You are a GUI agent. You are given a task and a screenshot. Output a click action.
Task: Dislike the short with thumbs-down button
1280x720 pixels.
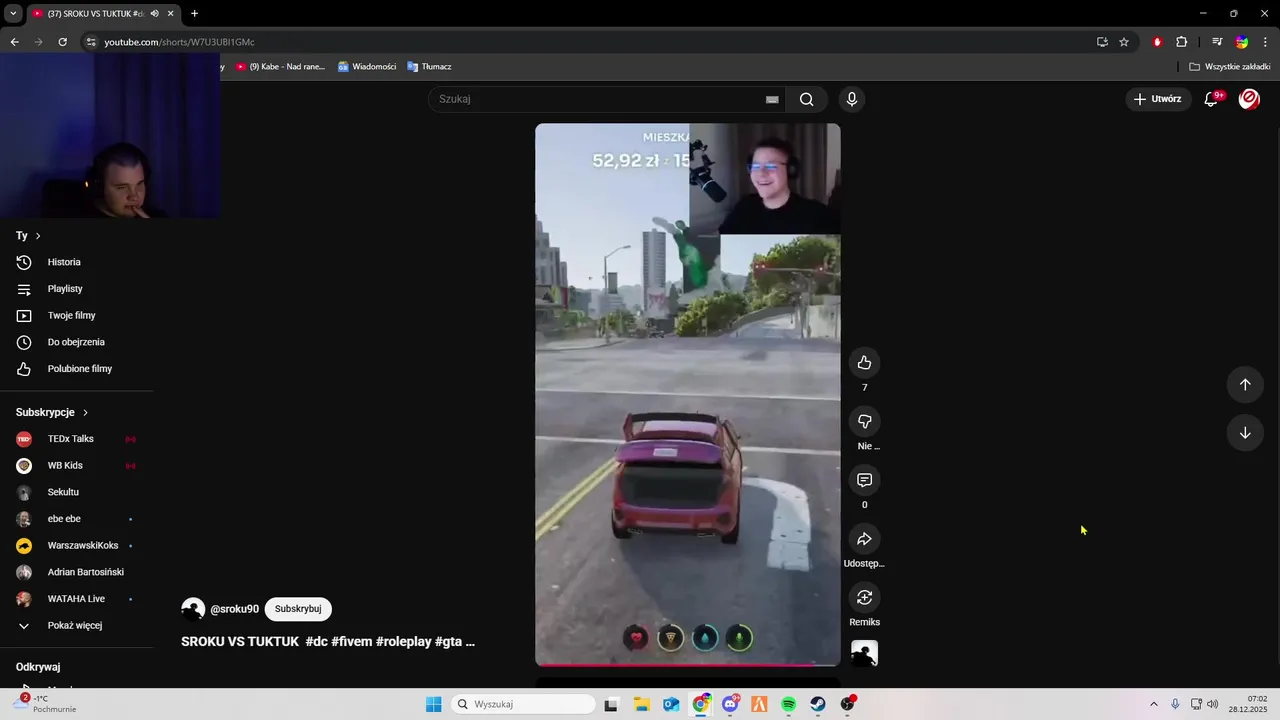point(864,421)
